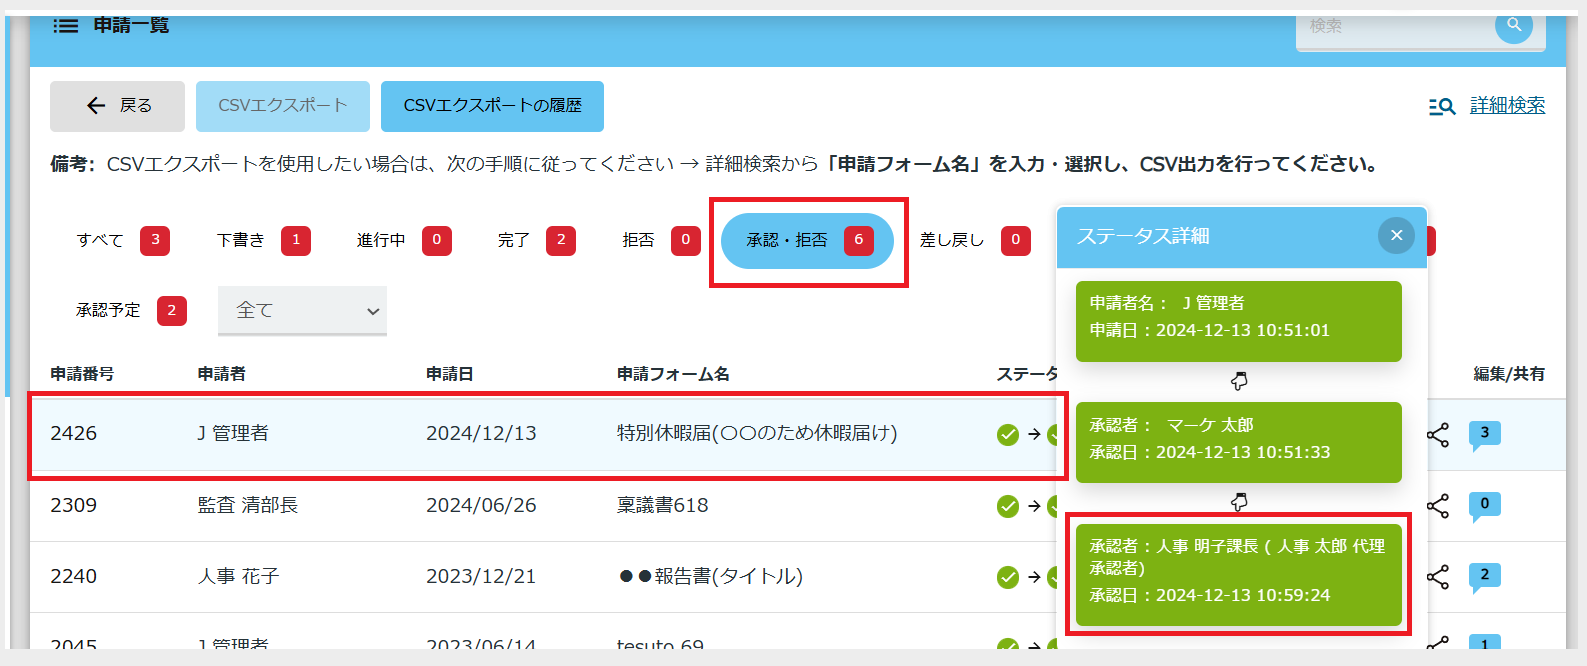Click share icon for application 2309

(1438, 506)
